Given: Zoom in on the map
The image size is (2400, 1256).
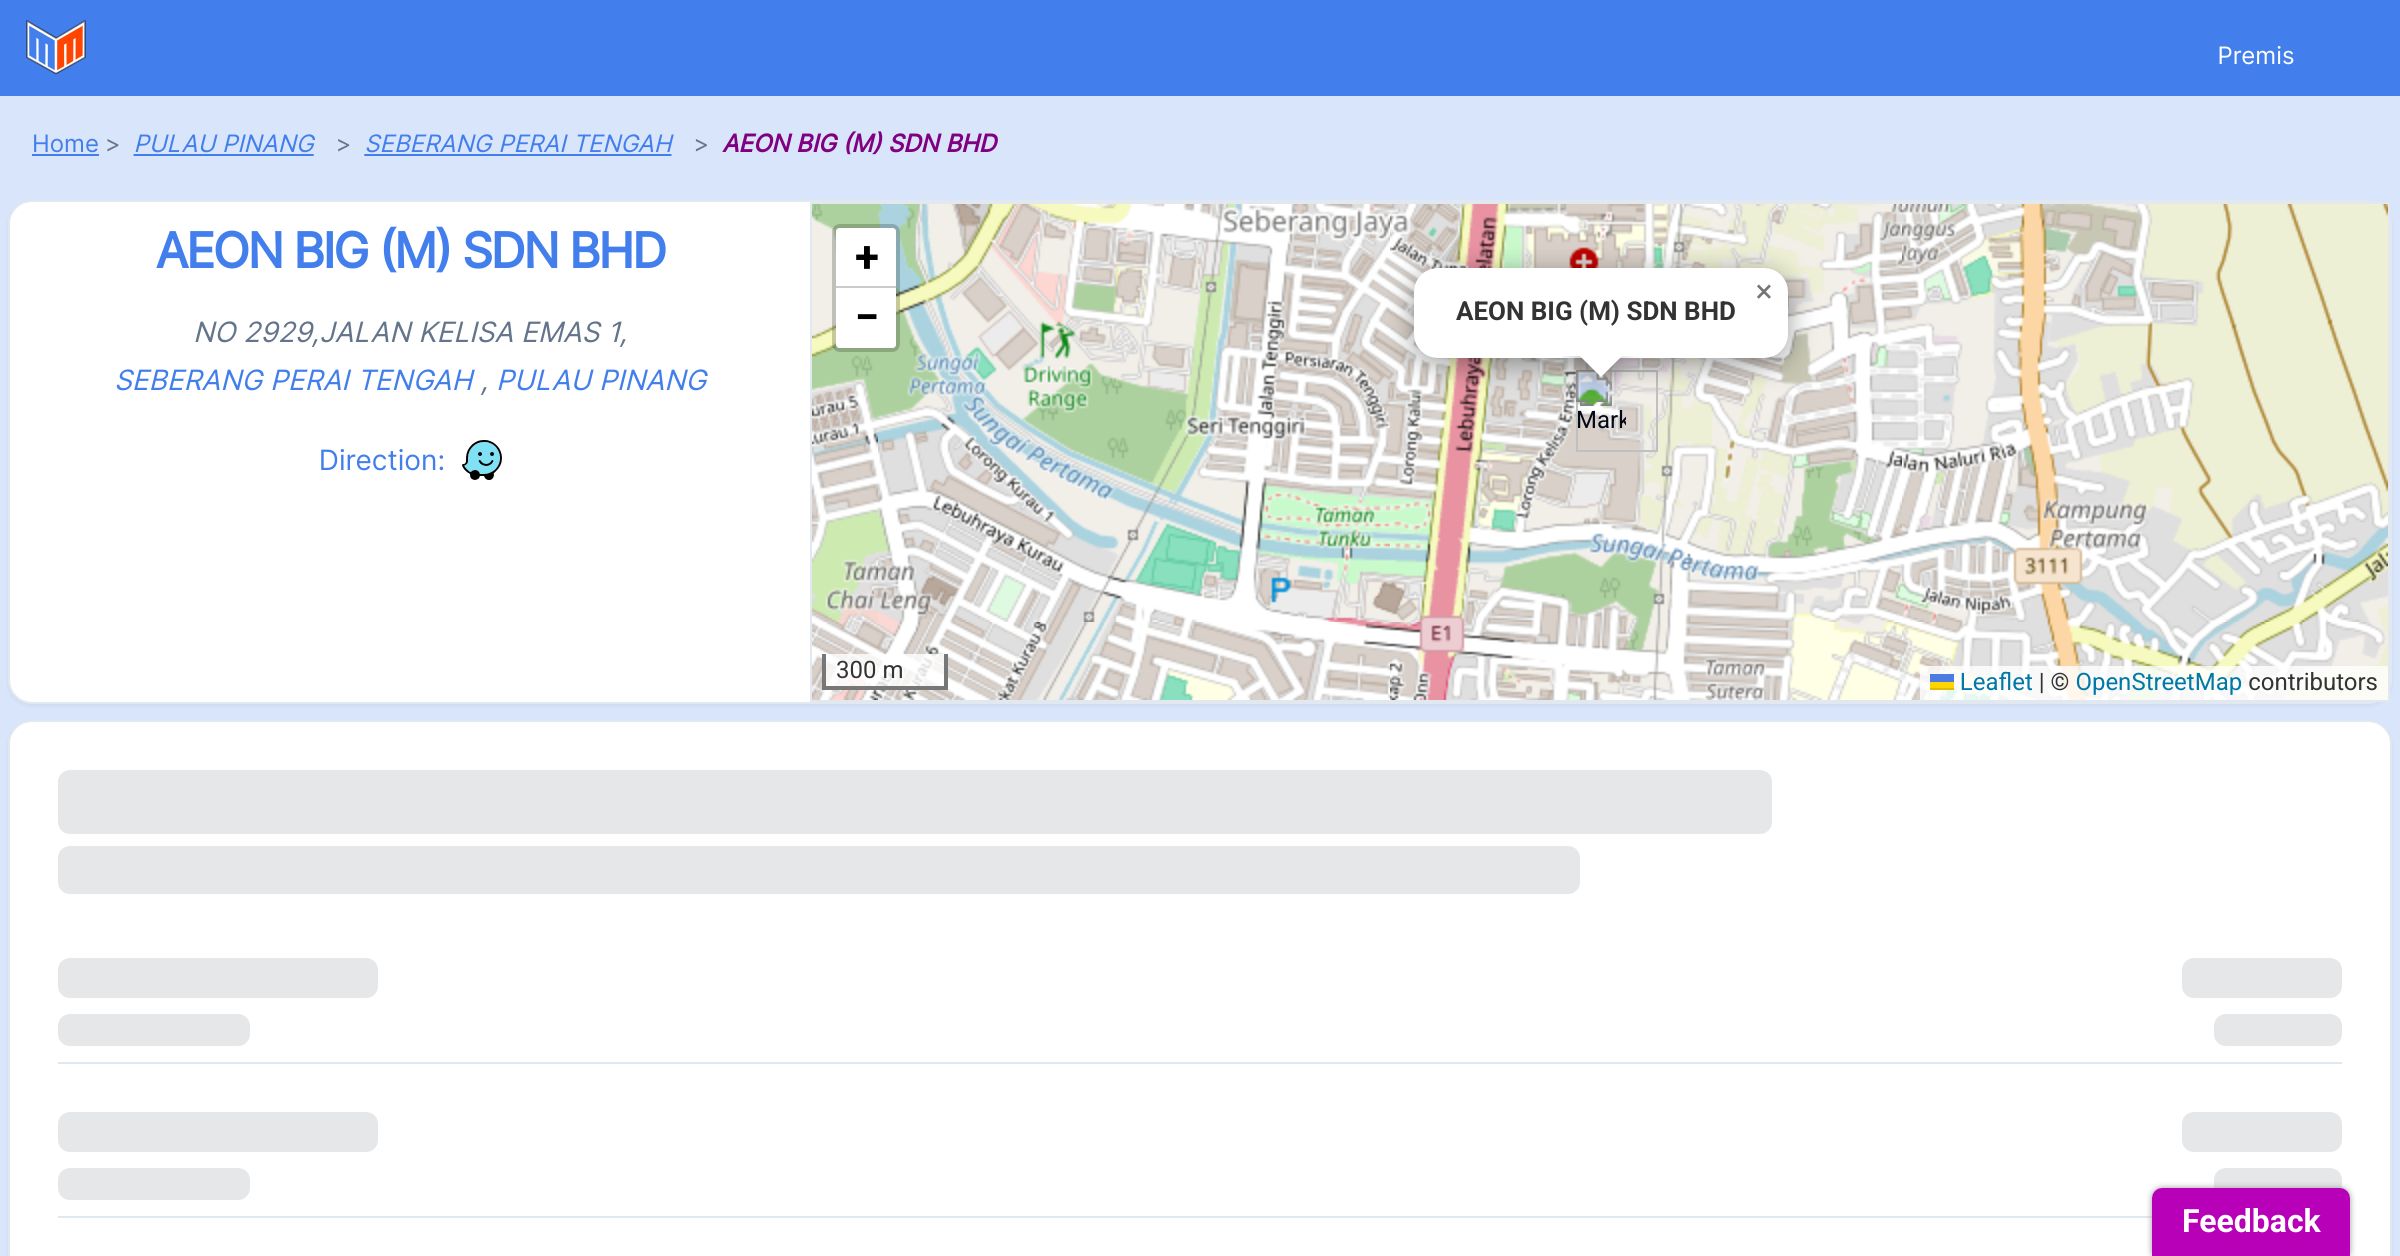Looking at the screenshot, I should [866, 258].
